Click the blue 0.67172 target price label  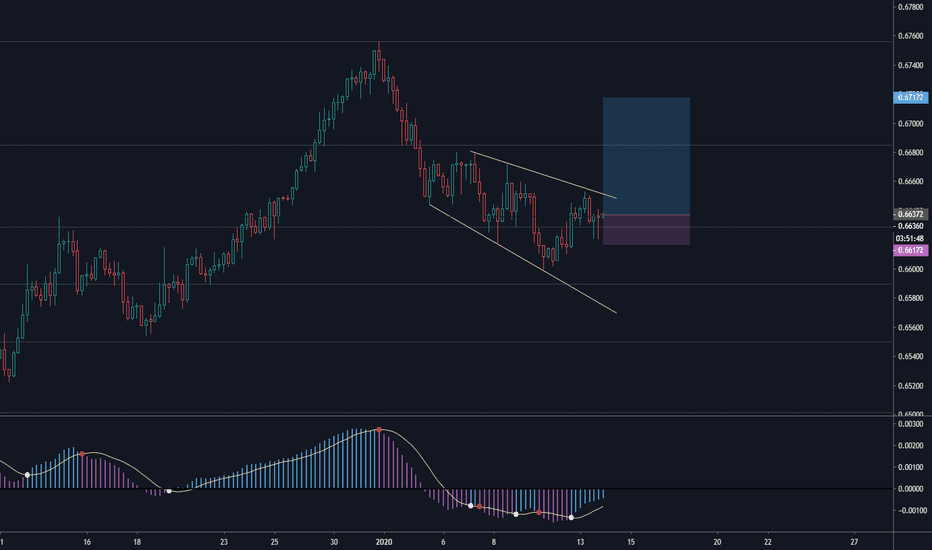(x=910, y=98)
